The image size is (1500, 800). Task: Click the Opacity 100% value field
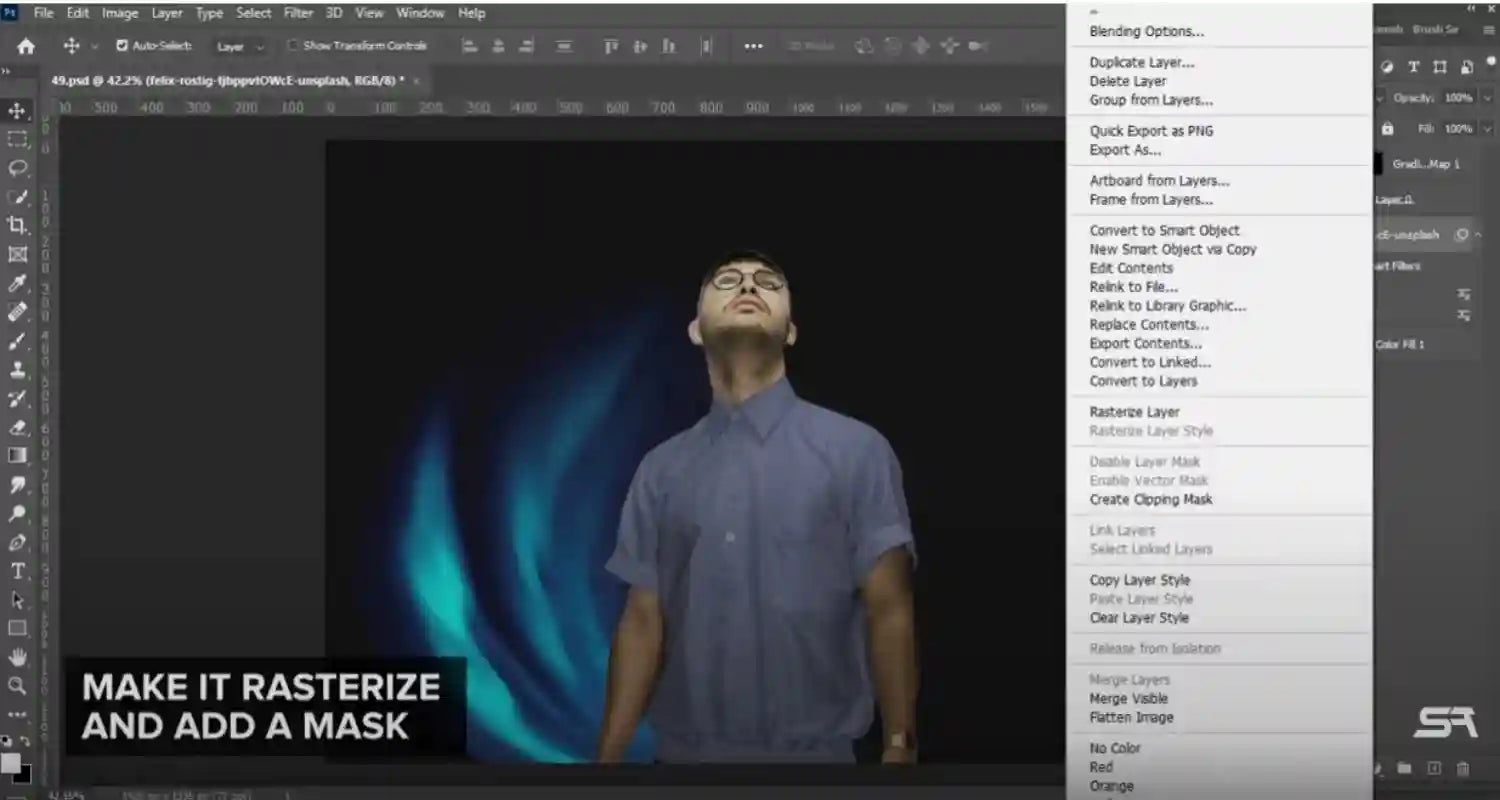coord(1458,98)
